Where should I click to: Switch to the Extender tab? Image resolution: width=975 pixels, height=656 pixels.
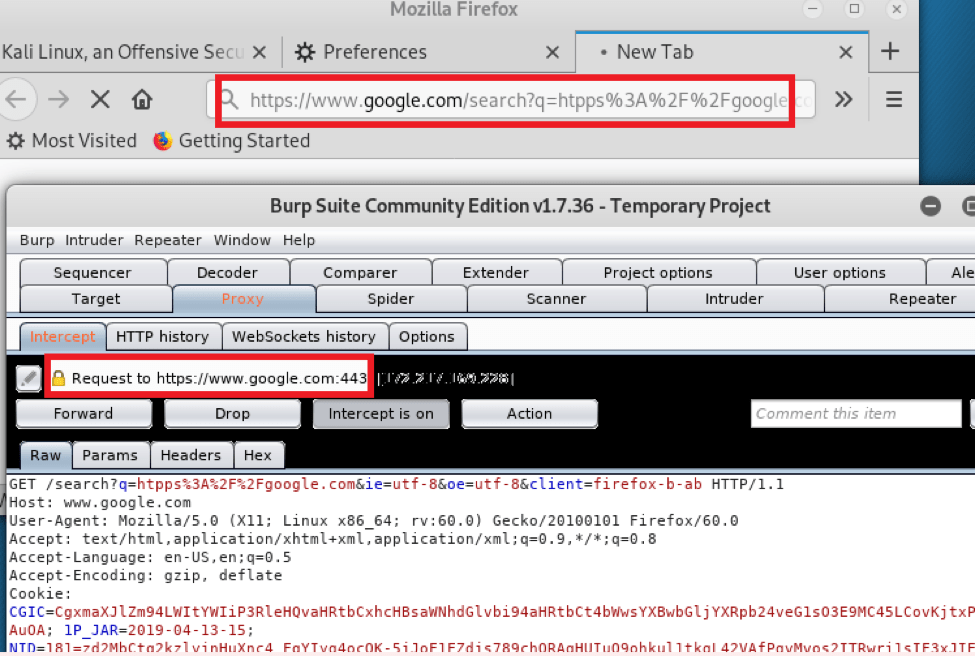496,272
